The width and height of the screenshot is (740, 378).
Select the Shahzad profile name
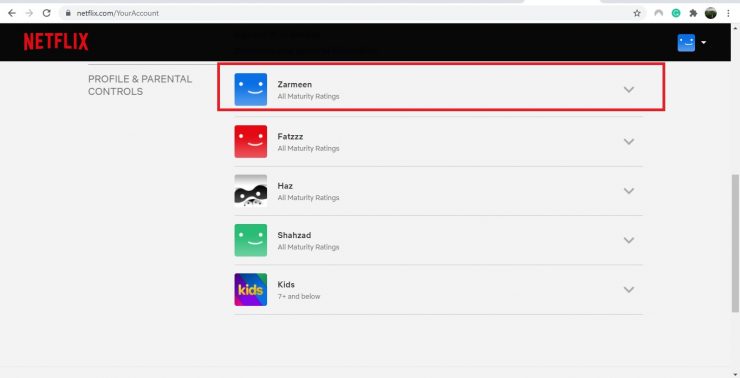click(x=294, y=235)
